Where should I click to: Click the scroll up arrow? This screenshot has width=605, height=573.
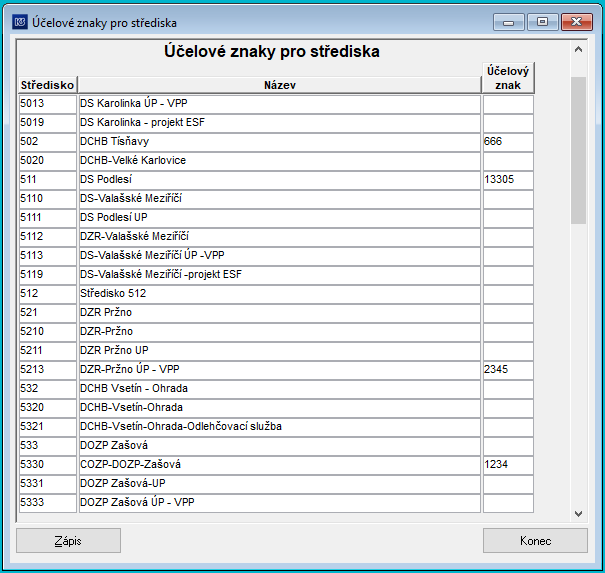coord(578,49)
